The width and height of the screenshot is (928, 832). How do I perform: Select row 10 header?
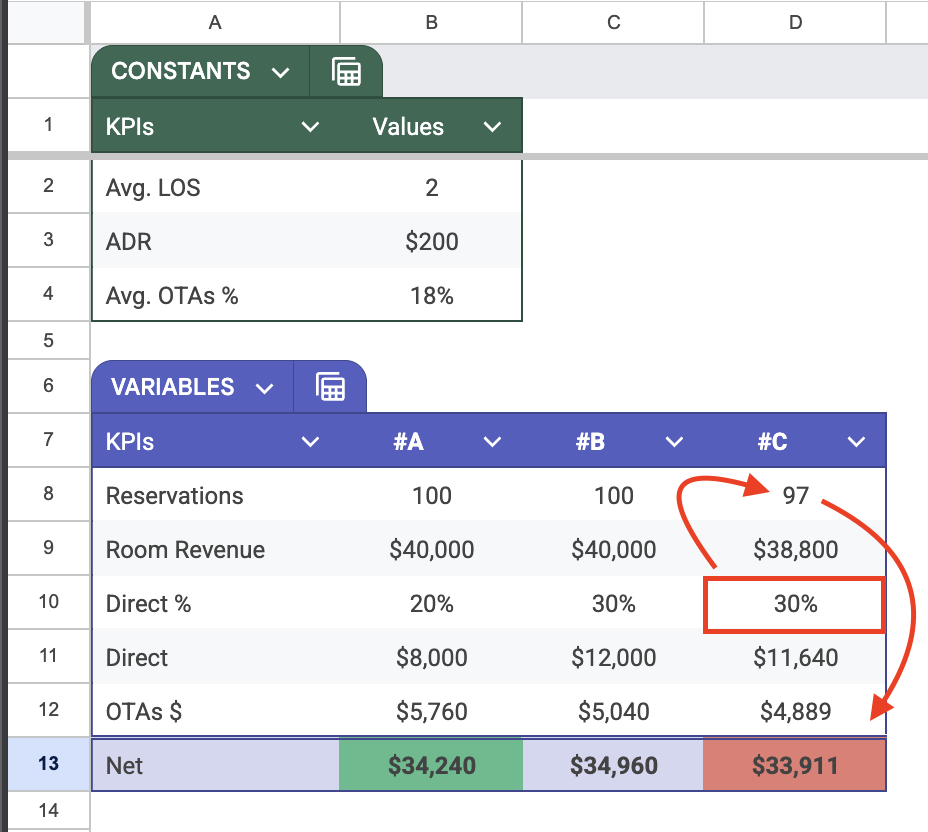(48, 603)
